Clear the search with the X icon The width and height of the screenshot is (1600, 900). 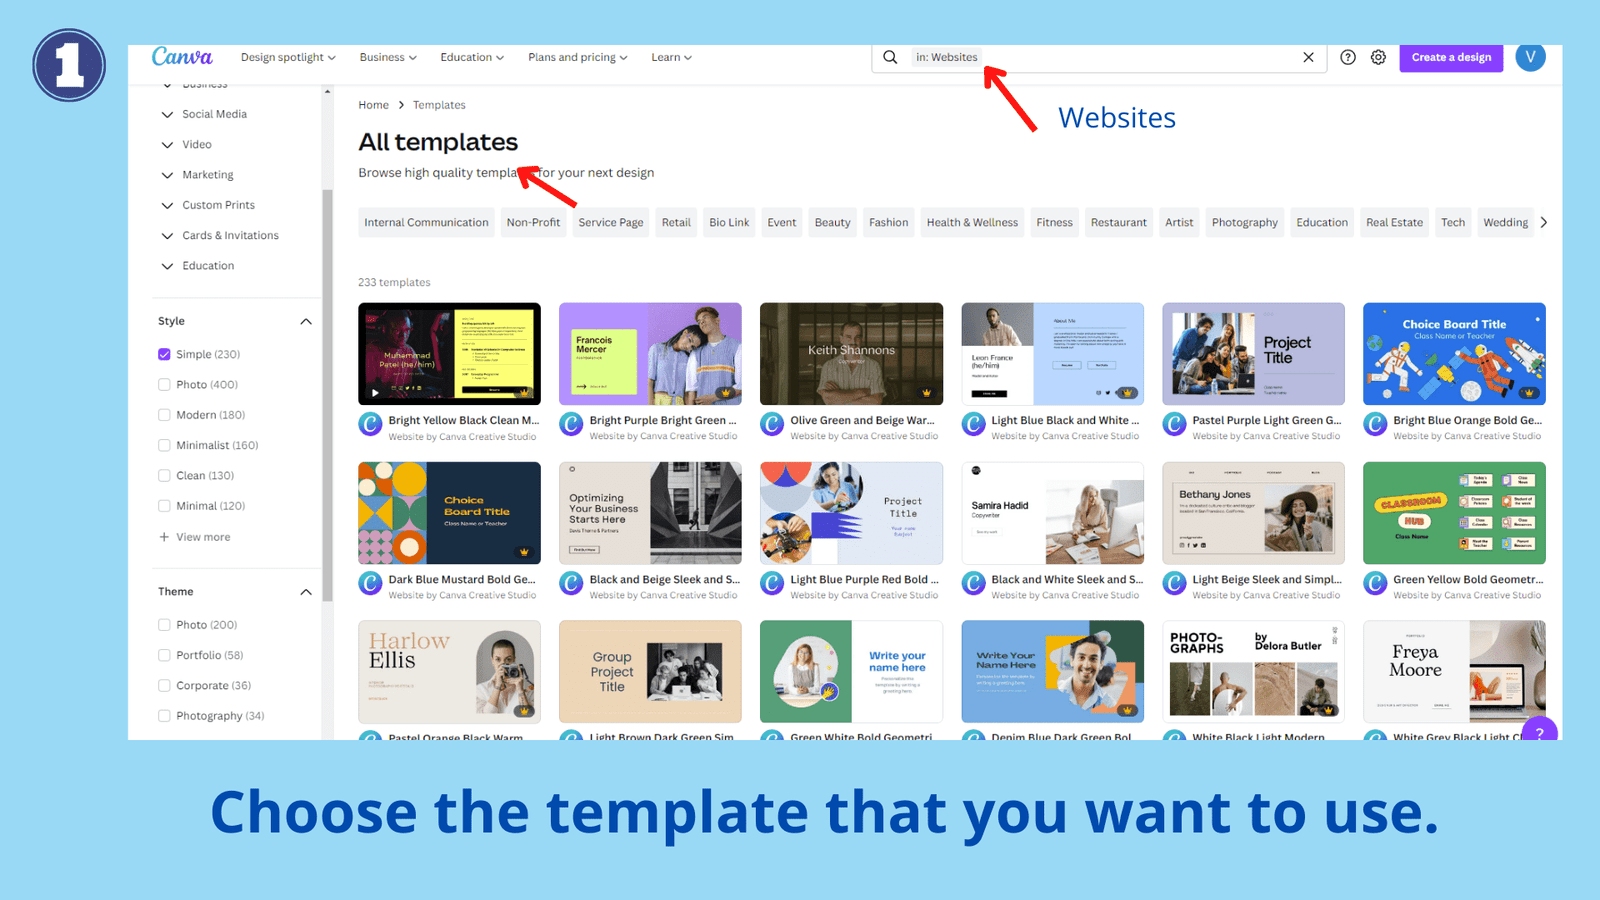(x=1308, y=57)
